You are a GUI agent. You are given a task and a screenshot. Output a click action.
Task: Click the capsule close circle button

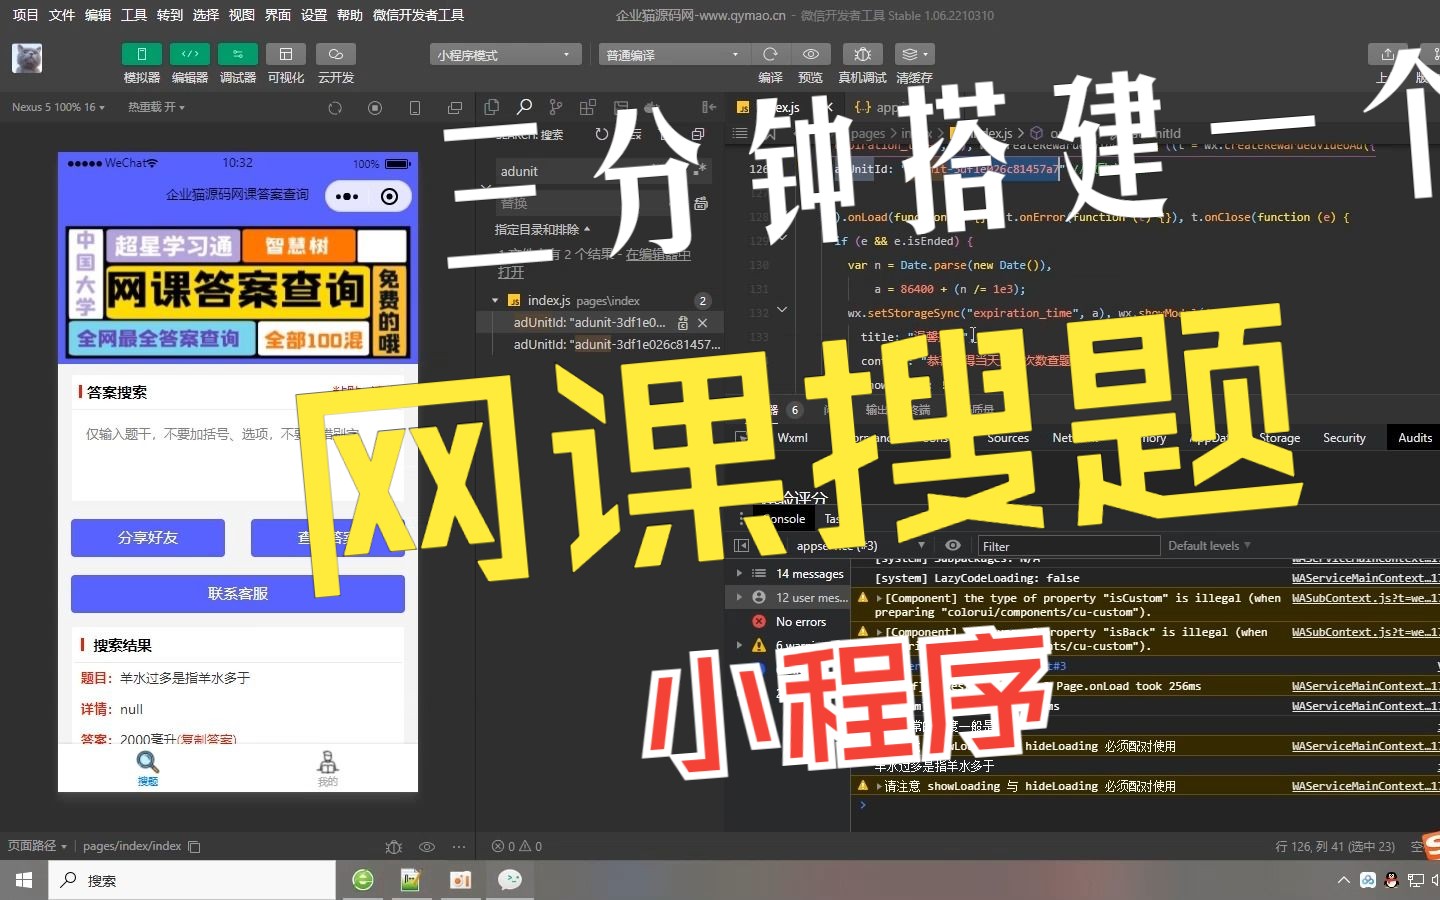click(x=390, y=196)
